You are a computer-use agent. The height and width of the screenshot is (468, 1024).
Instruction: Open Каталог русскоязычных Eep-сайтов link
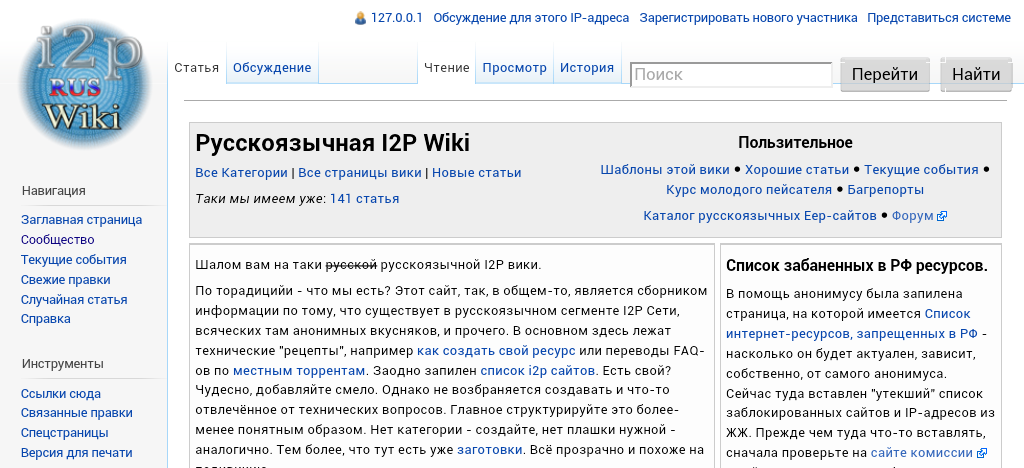point(759,216)
